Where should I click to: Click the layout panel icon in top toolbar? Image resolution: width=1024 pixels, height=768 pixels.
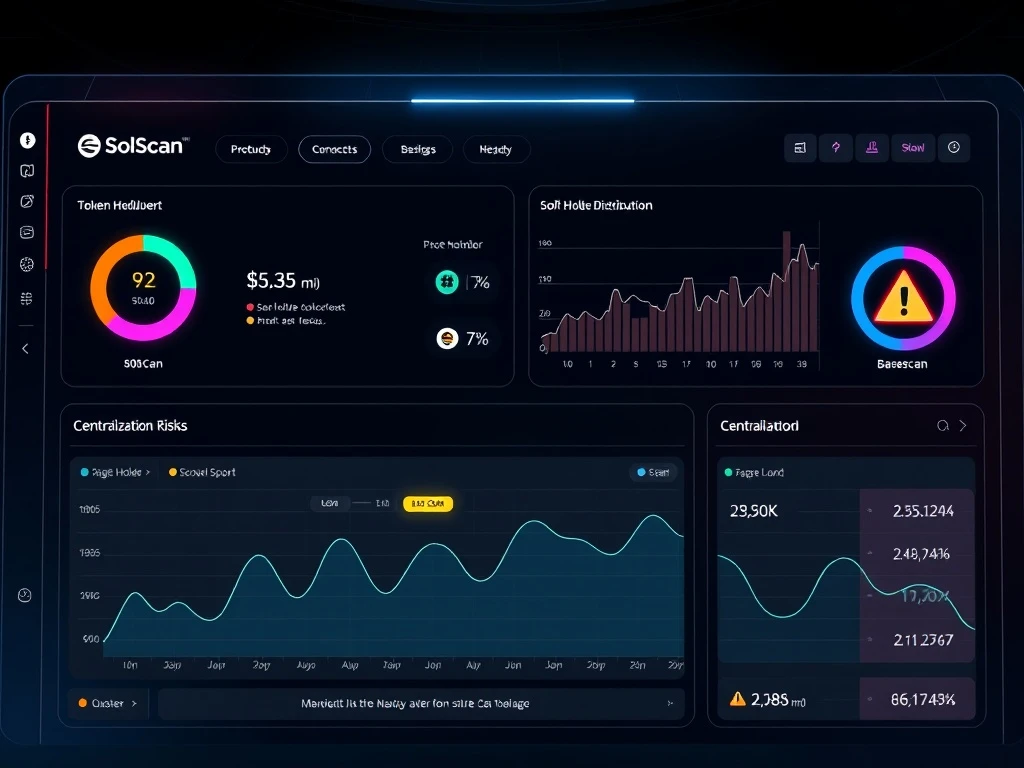pos(800,148)
